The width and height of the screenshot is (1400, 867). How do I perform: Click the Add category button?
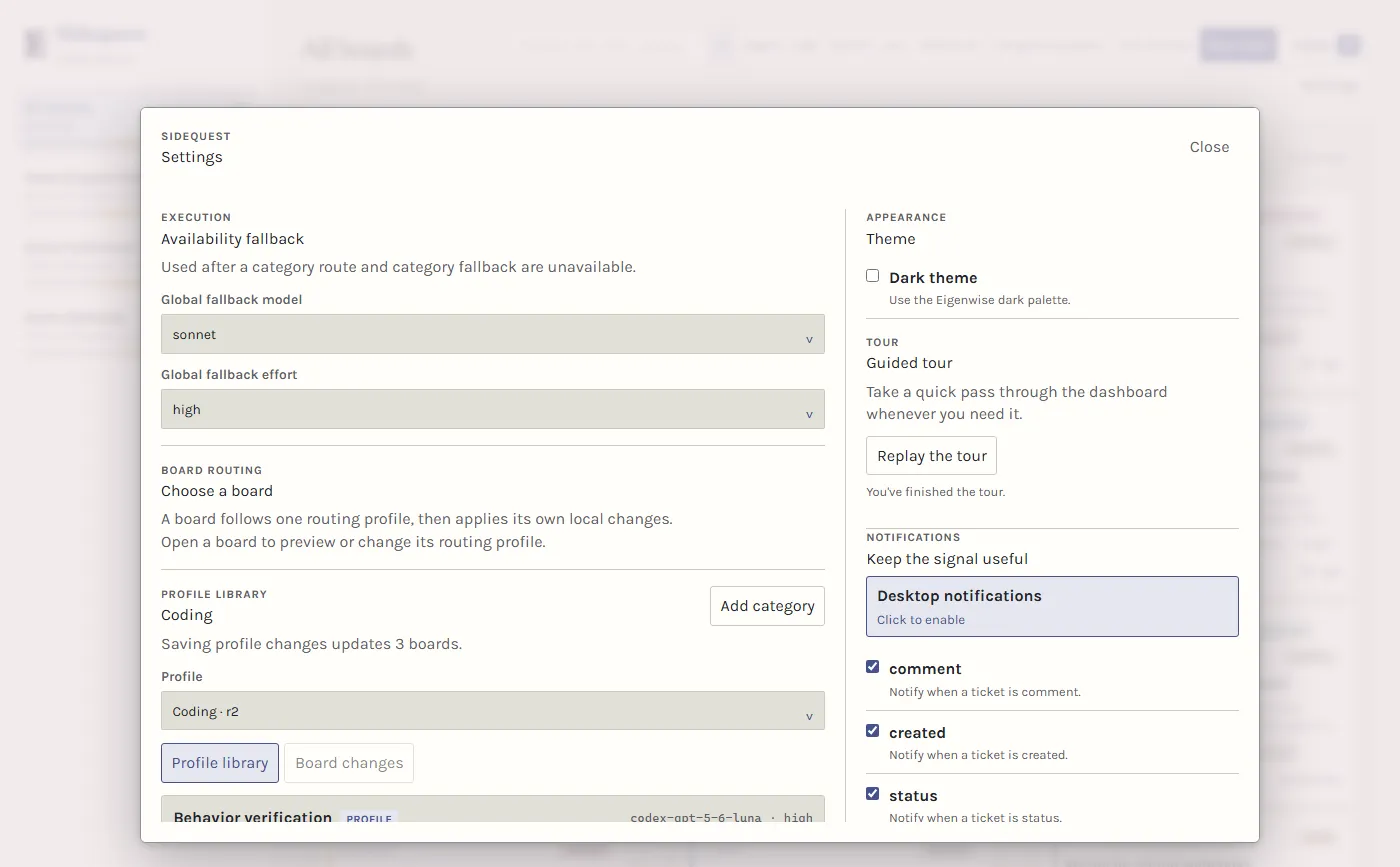(x=767, y=606)
